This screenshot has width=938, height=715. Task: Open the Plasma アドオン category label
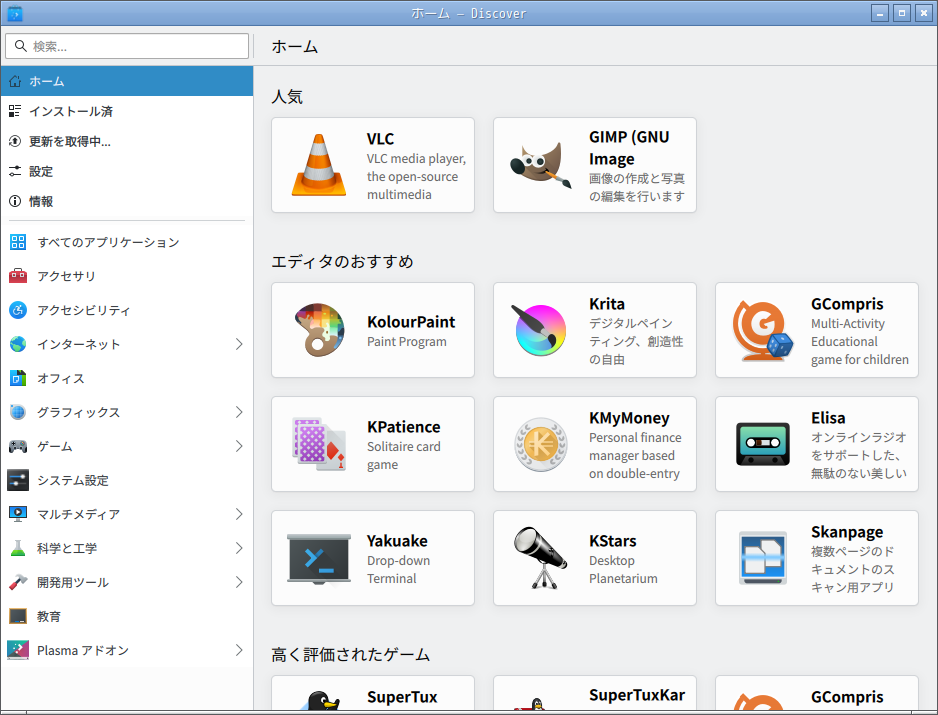(83, 650)
